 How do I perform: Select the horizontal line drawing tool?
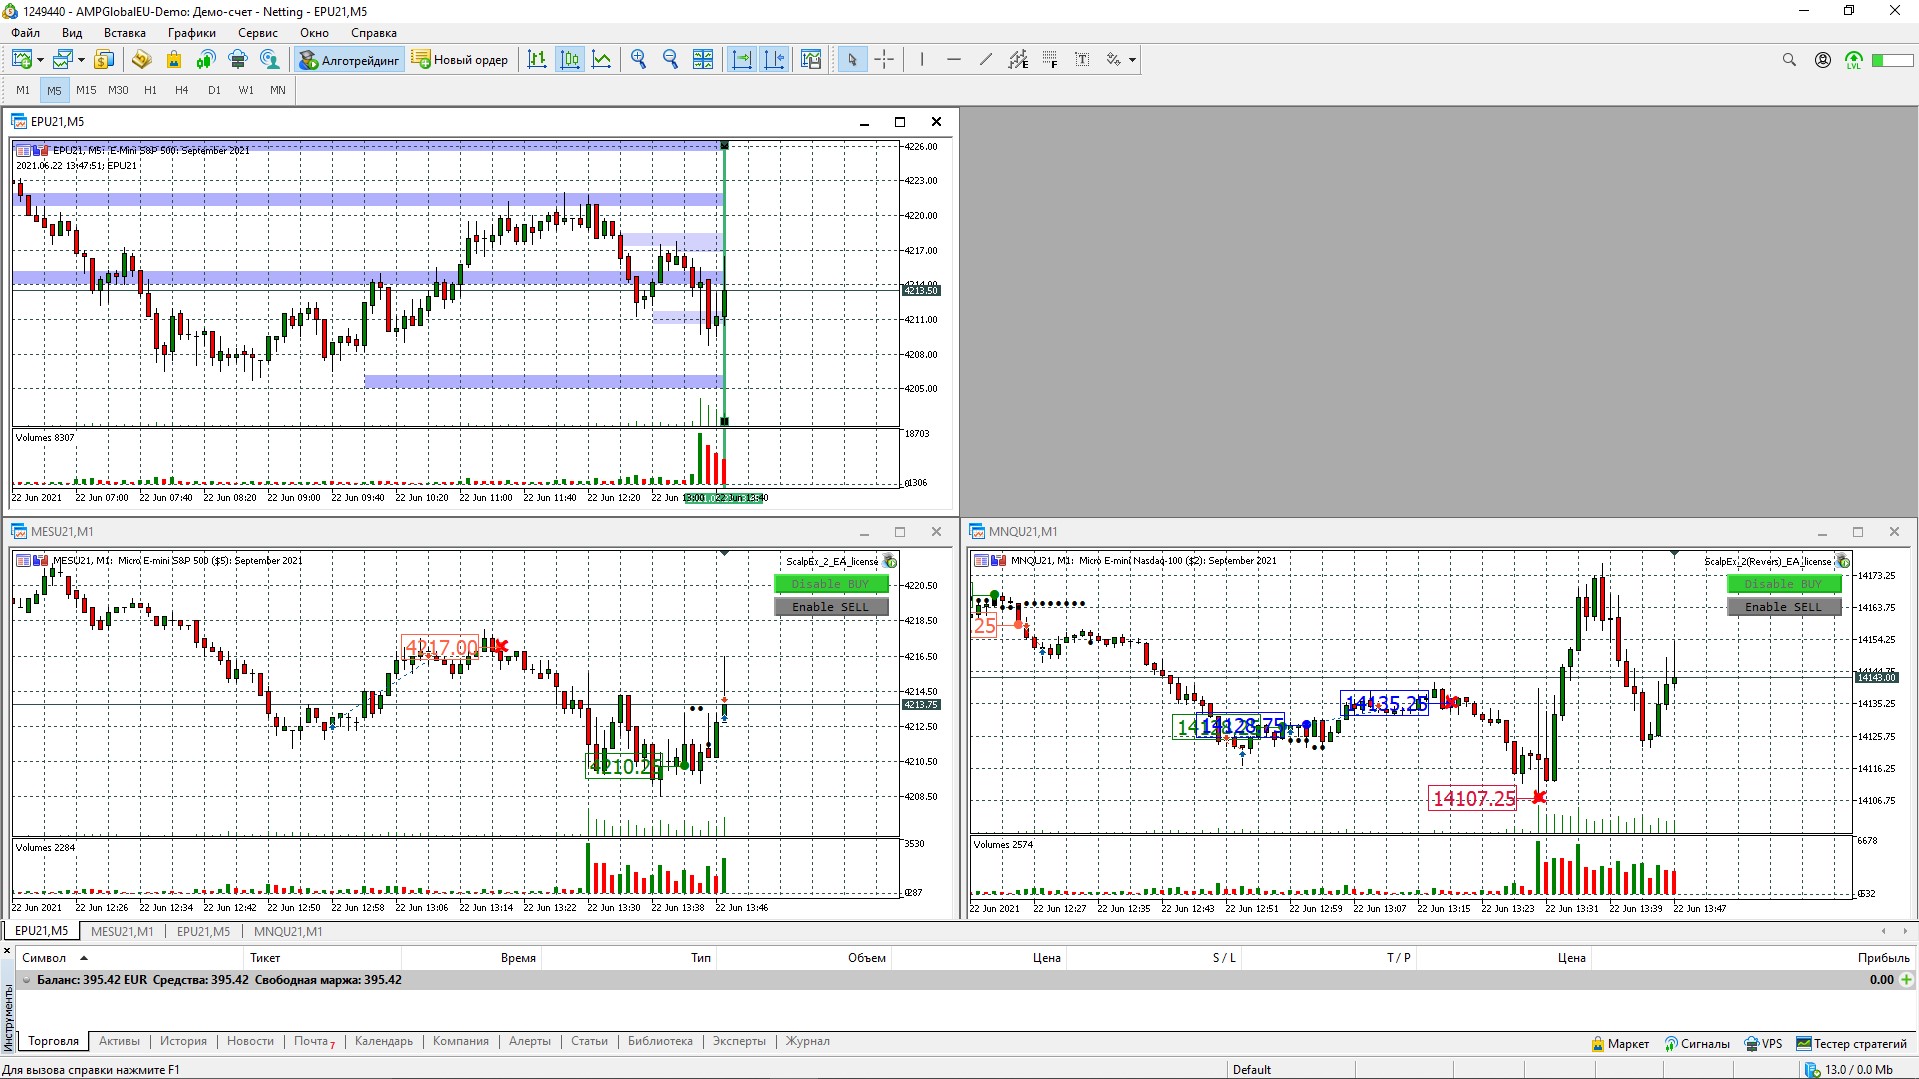(x=953, y=60)
